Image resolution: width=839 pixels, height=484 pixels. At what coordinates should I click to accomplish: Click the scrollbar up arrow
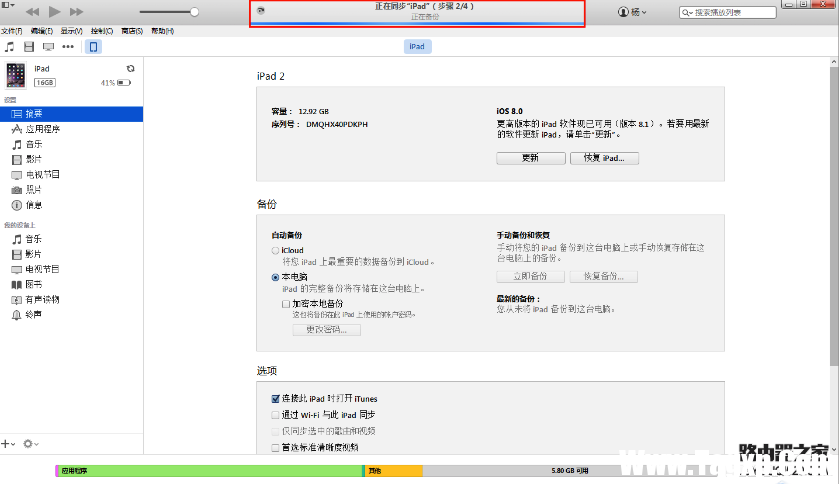click(834, 62)
